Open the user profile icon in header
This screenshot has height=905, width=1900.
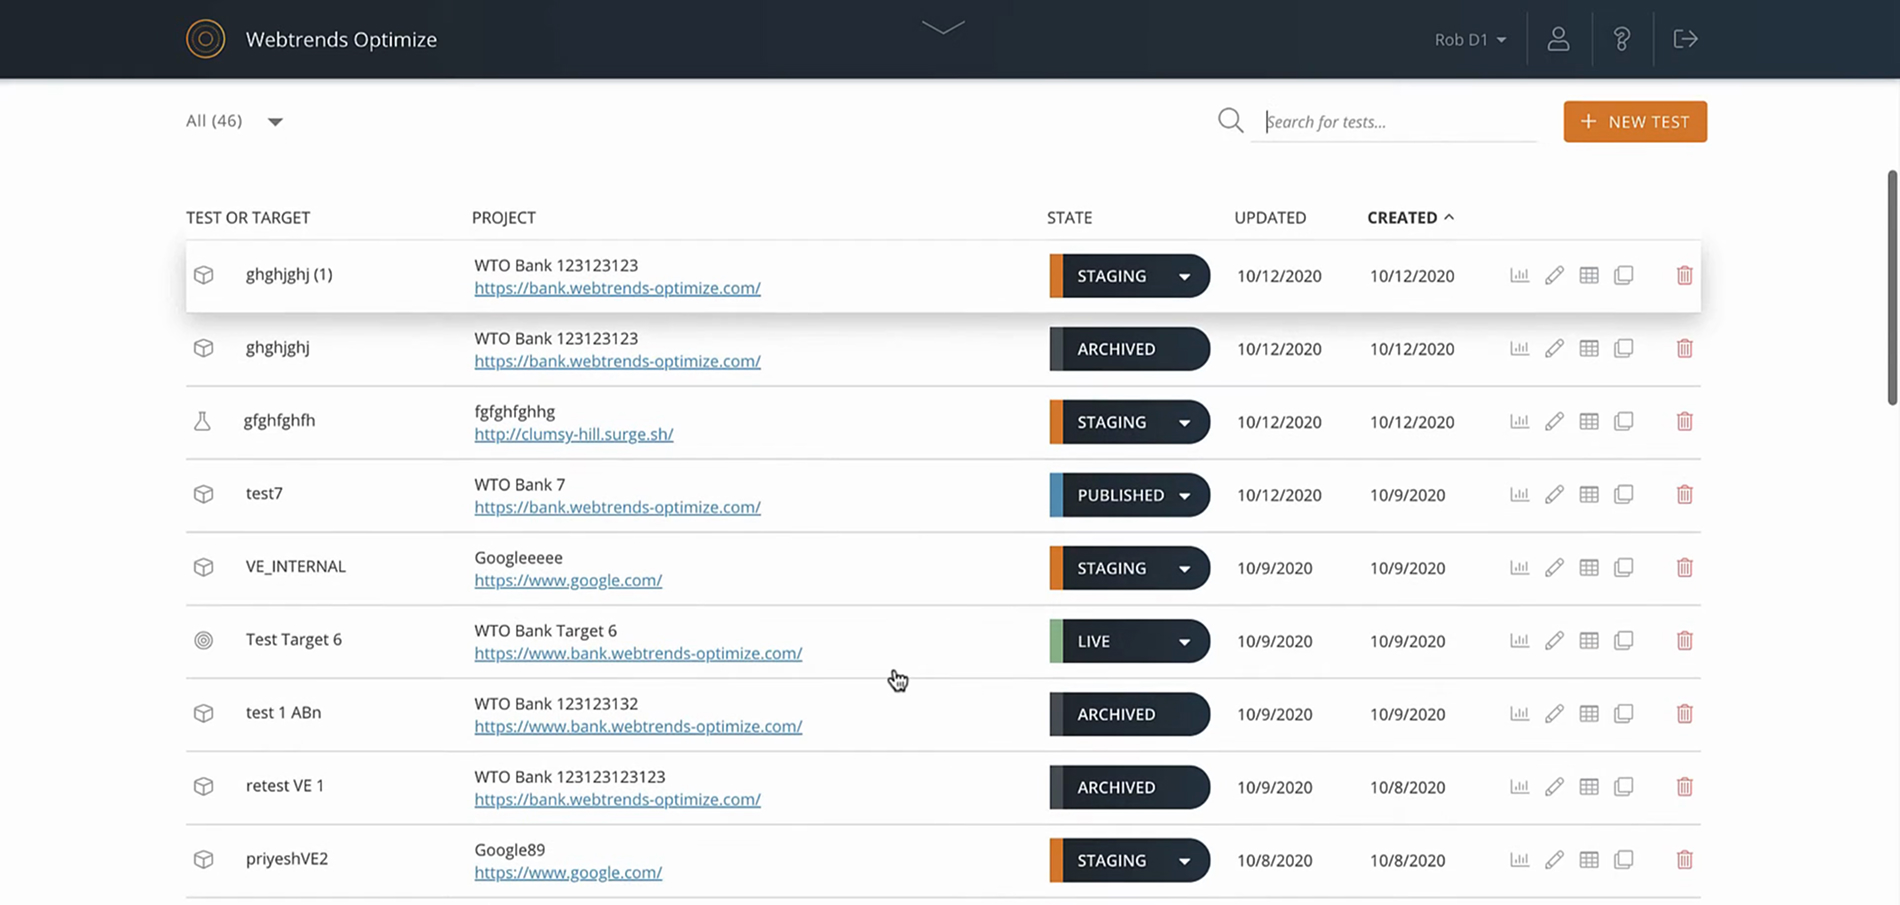pyautogui.click(x=1558, y=39)
